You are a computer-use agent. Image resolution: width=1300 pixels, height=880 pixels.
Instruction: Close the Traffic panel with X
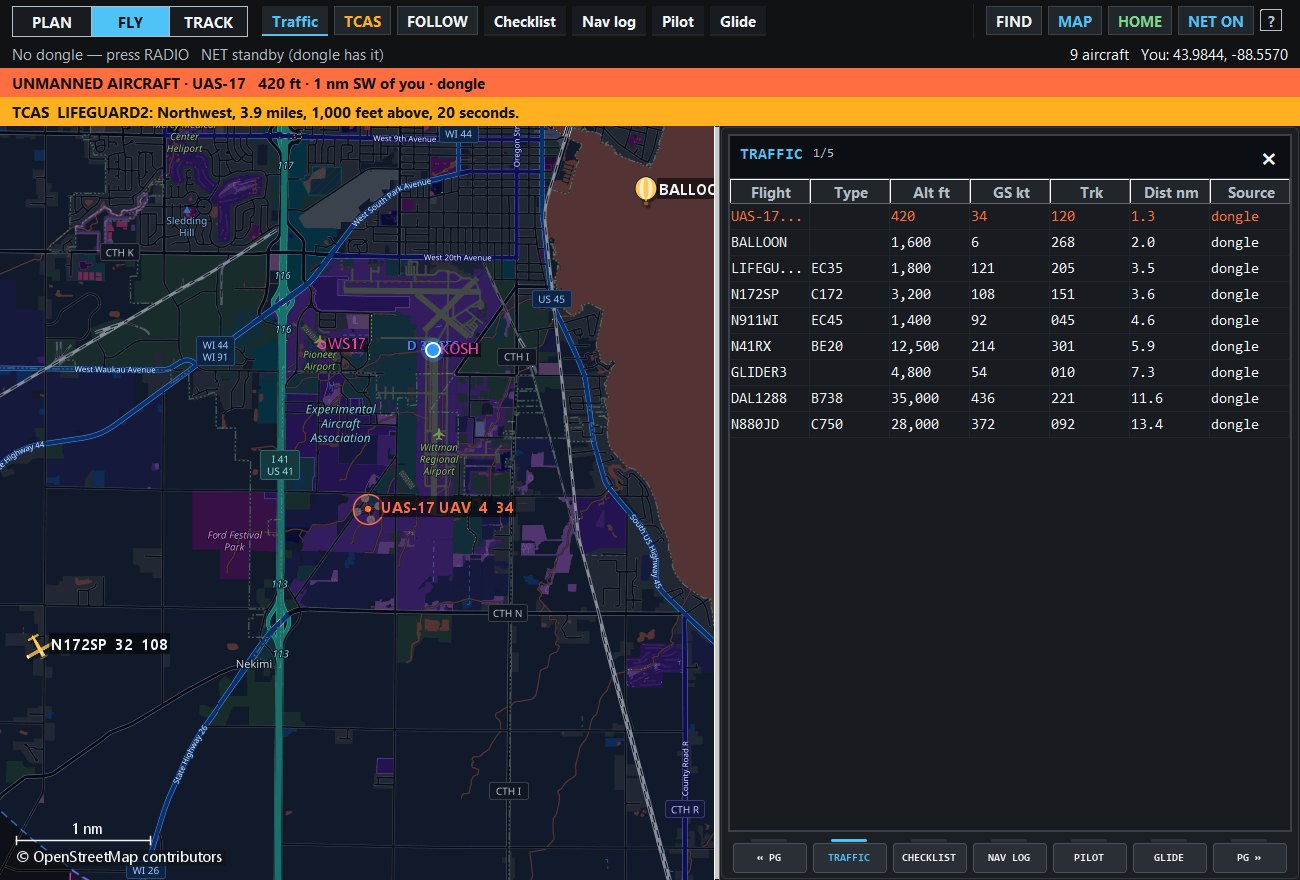coord(1269,159)
